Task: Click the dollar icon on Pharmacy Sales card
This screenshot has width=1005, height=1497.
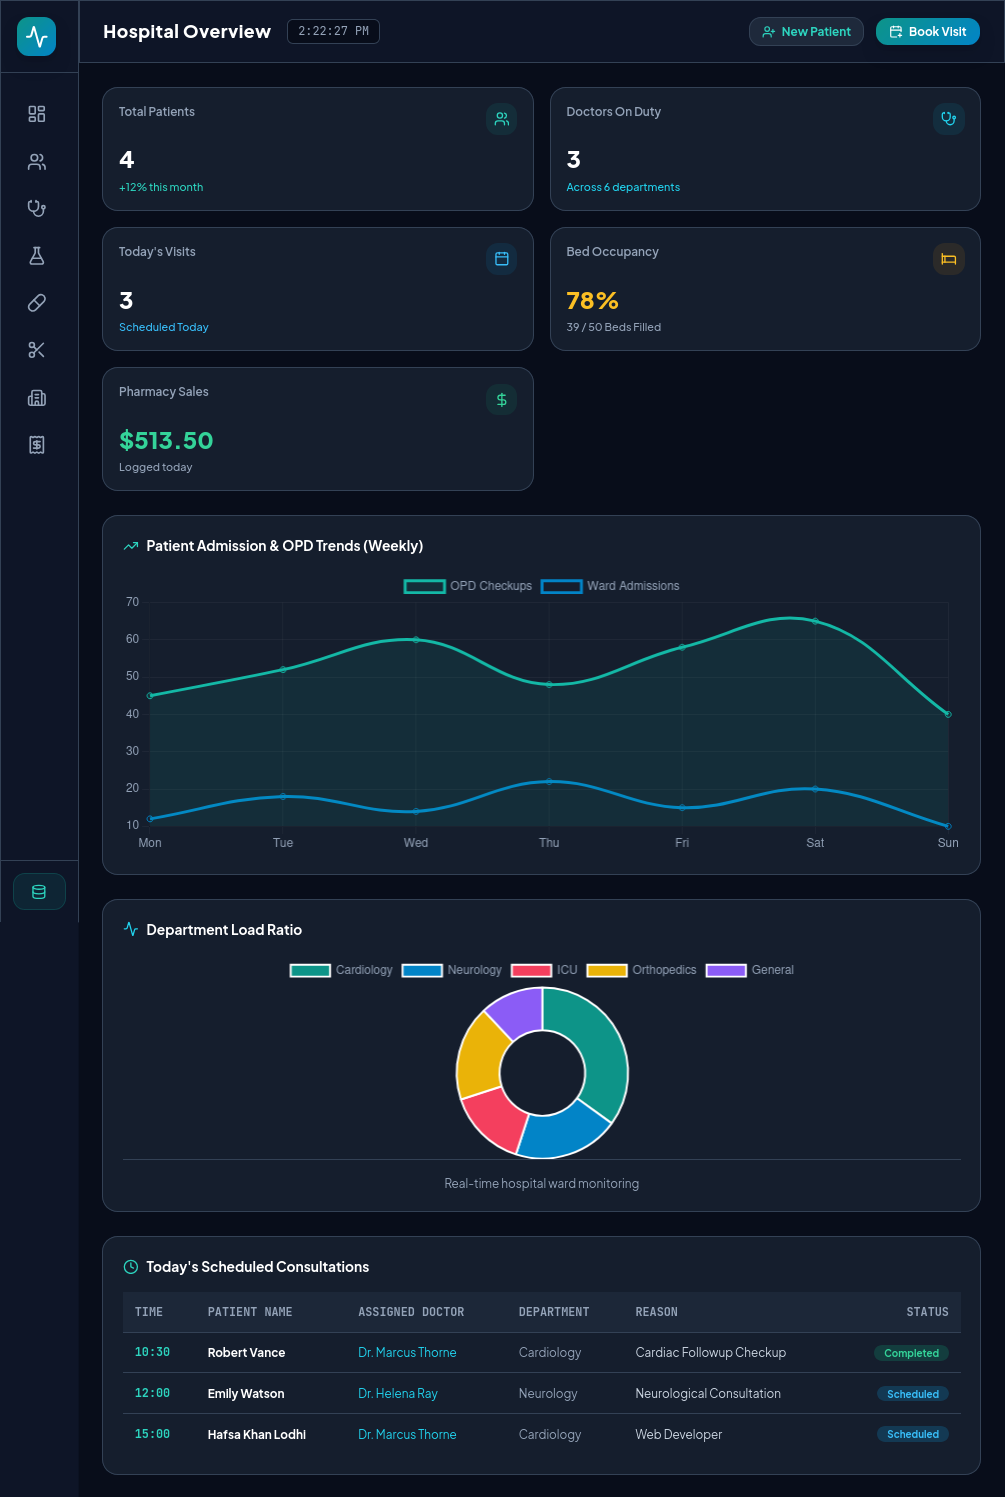Action: [x=502, y=400]
